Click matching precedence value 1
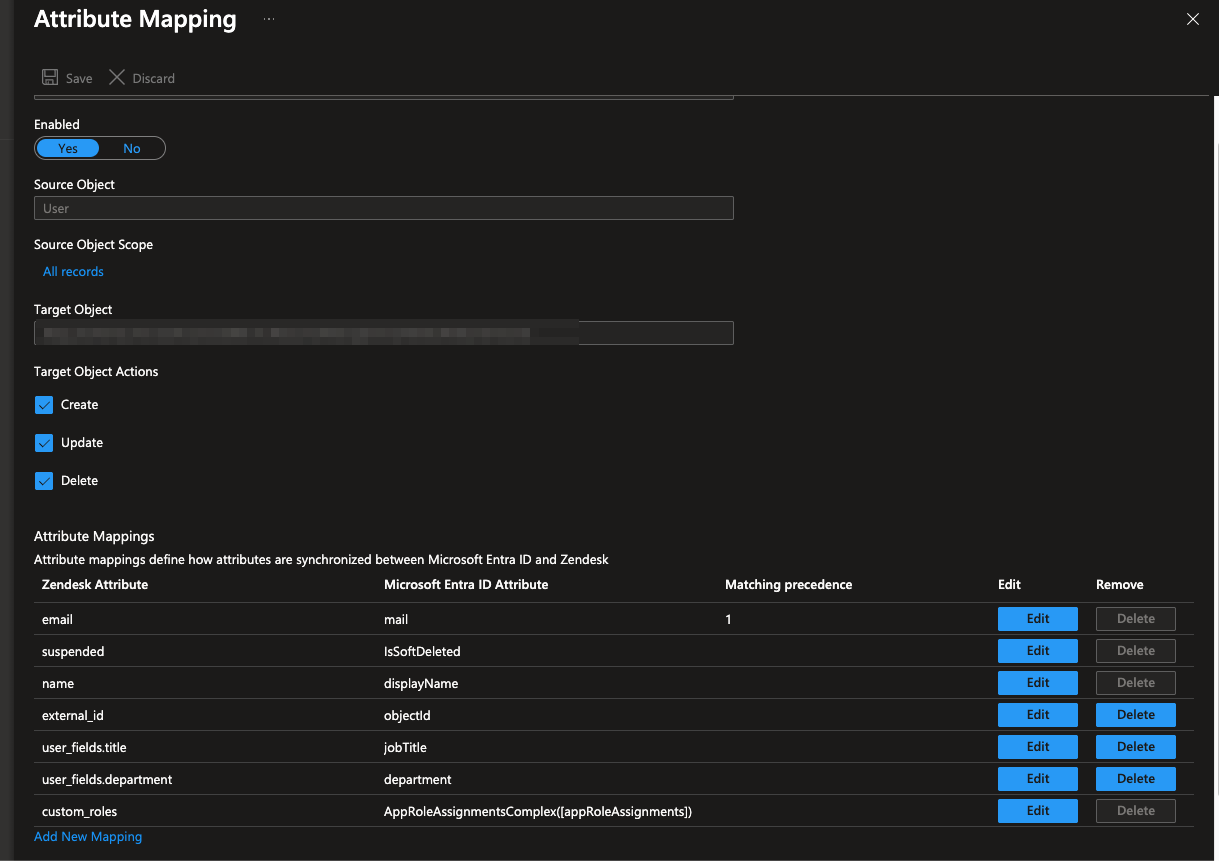Image resolution: width=1219 pixels, height=861 pixels. click(x=728, y=620)
